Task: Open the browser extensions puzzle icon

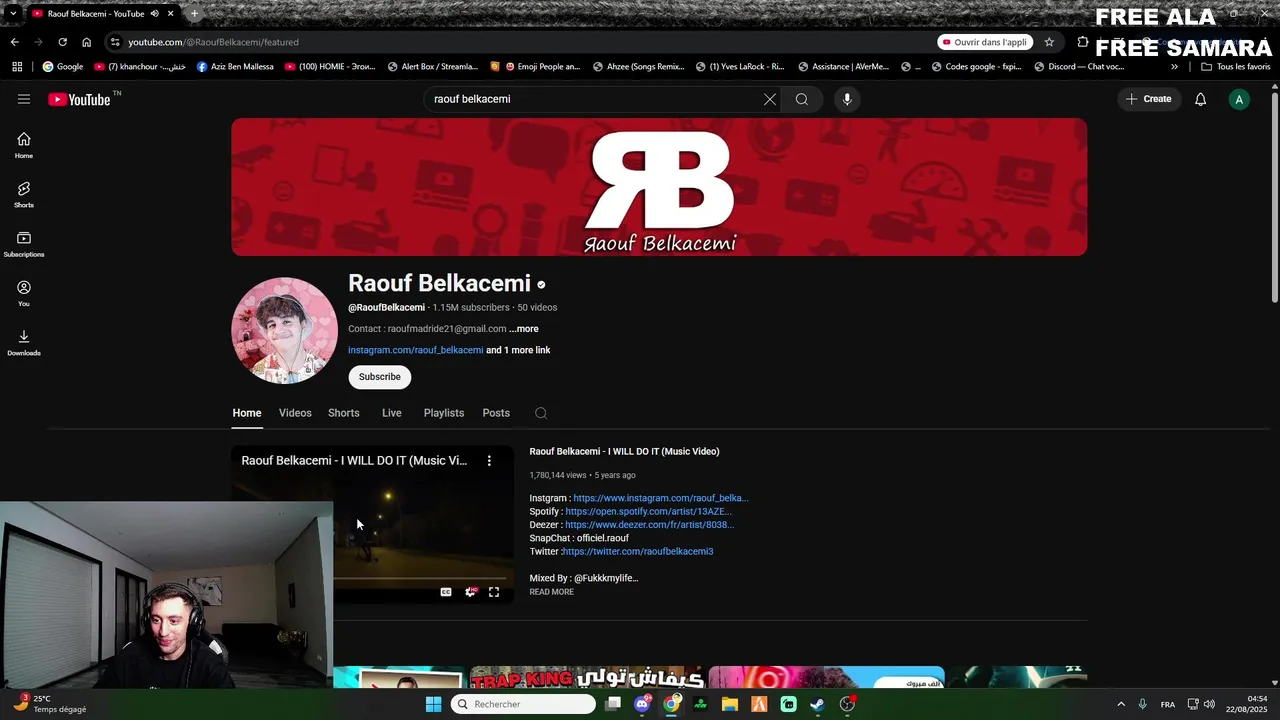Action: click(x=1083, y=42)
